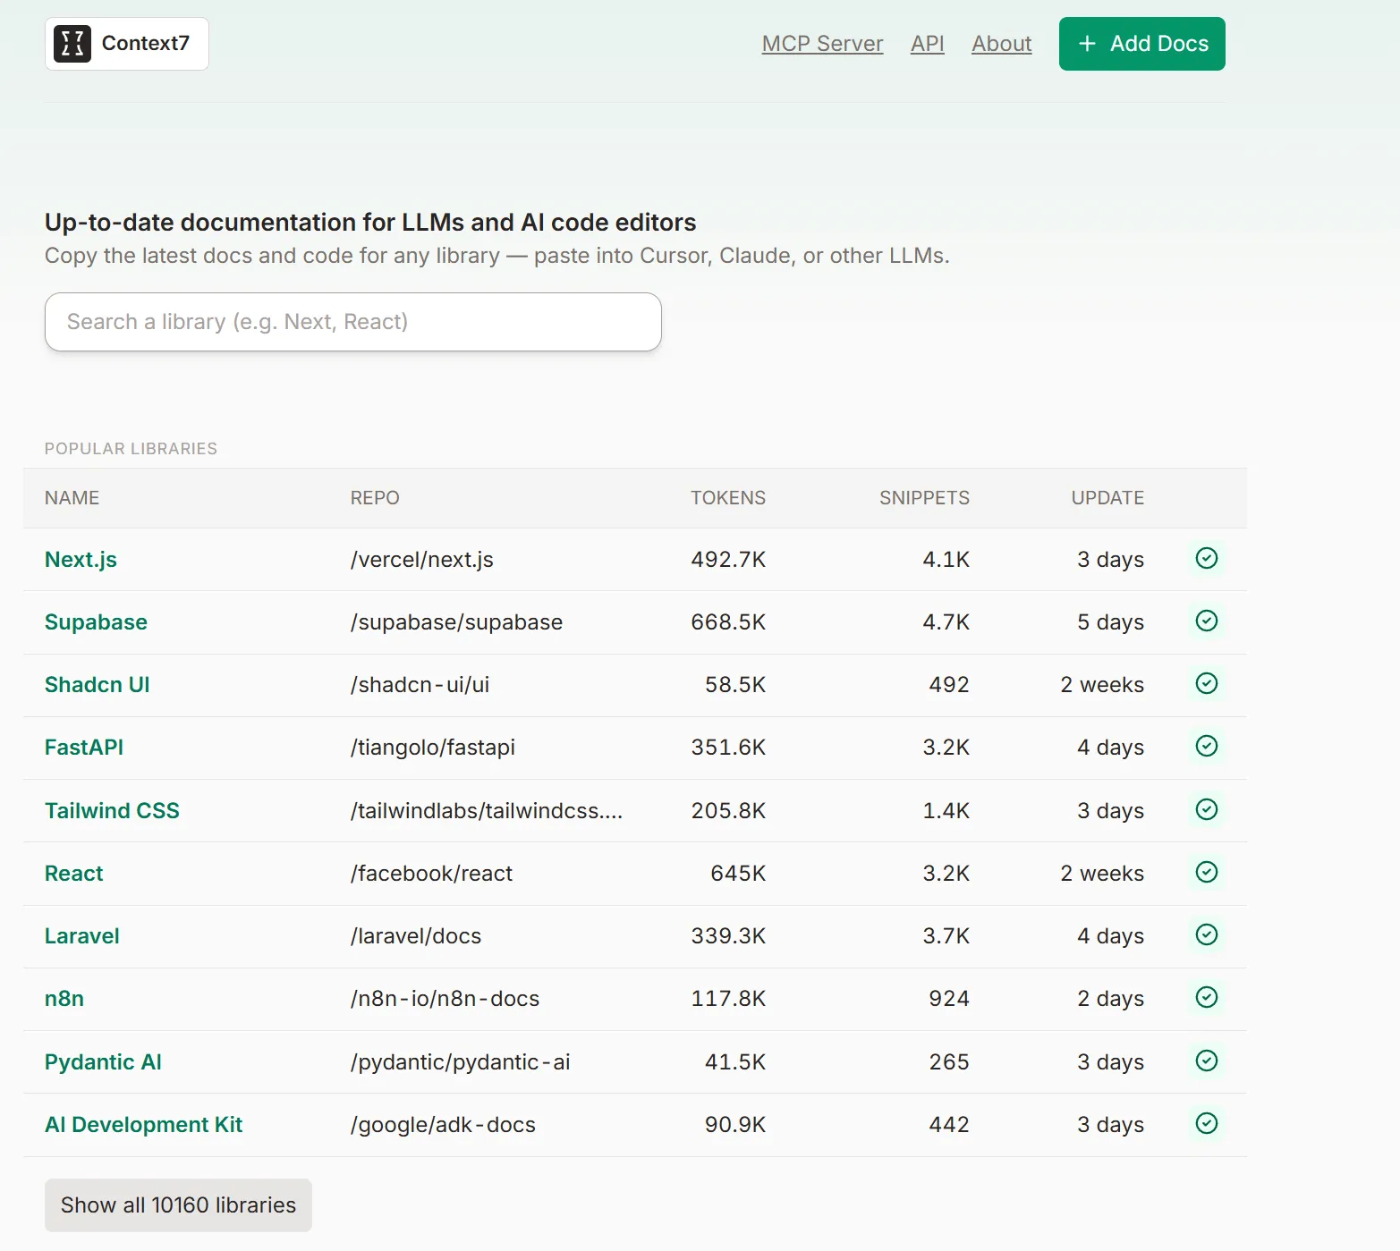Image resolution: width=1400 pixels, height=1251 pixels.
Task: Click the UPDATE column header
Action: click(x=1108, y=498)
